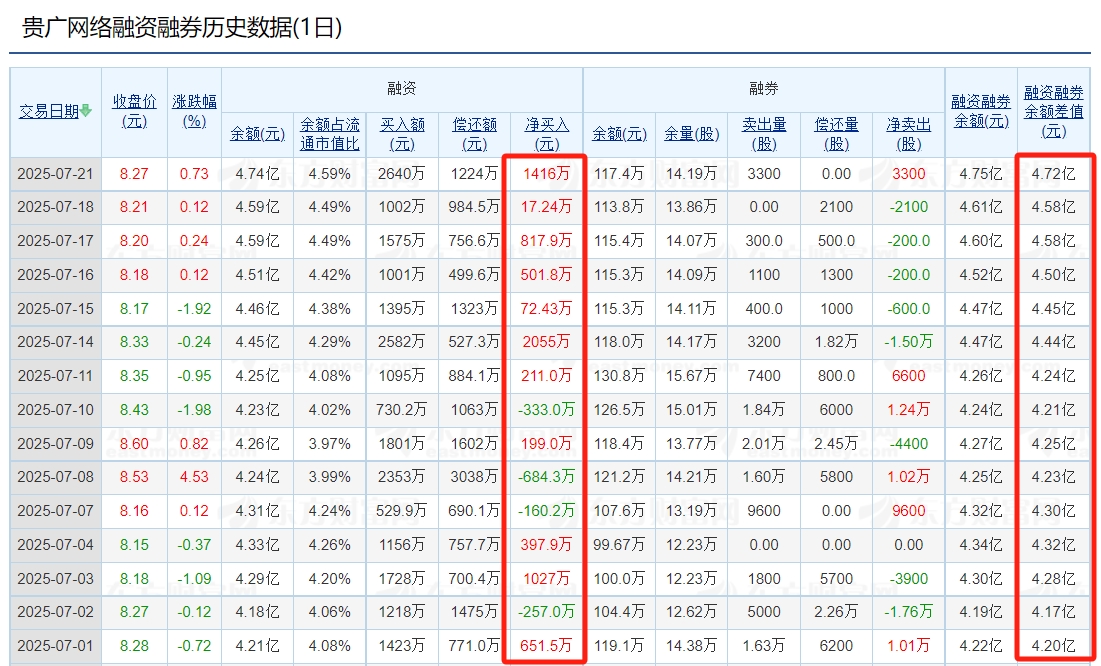Click repay volume 2.45万
This screenshot has width=1101, height=666.
[836, 443]
